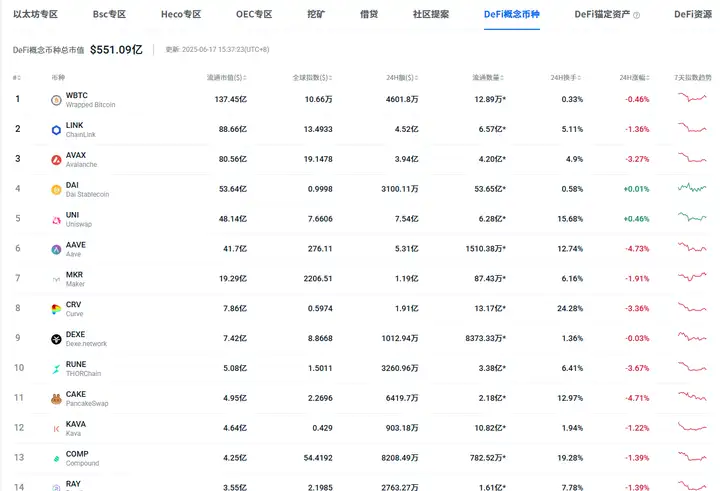Open the UNI Uniswap coin page
720x491 pixels.
pos(79,219)
